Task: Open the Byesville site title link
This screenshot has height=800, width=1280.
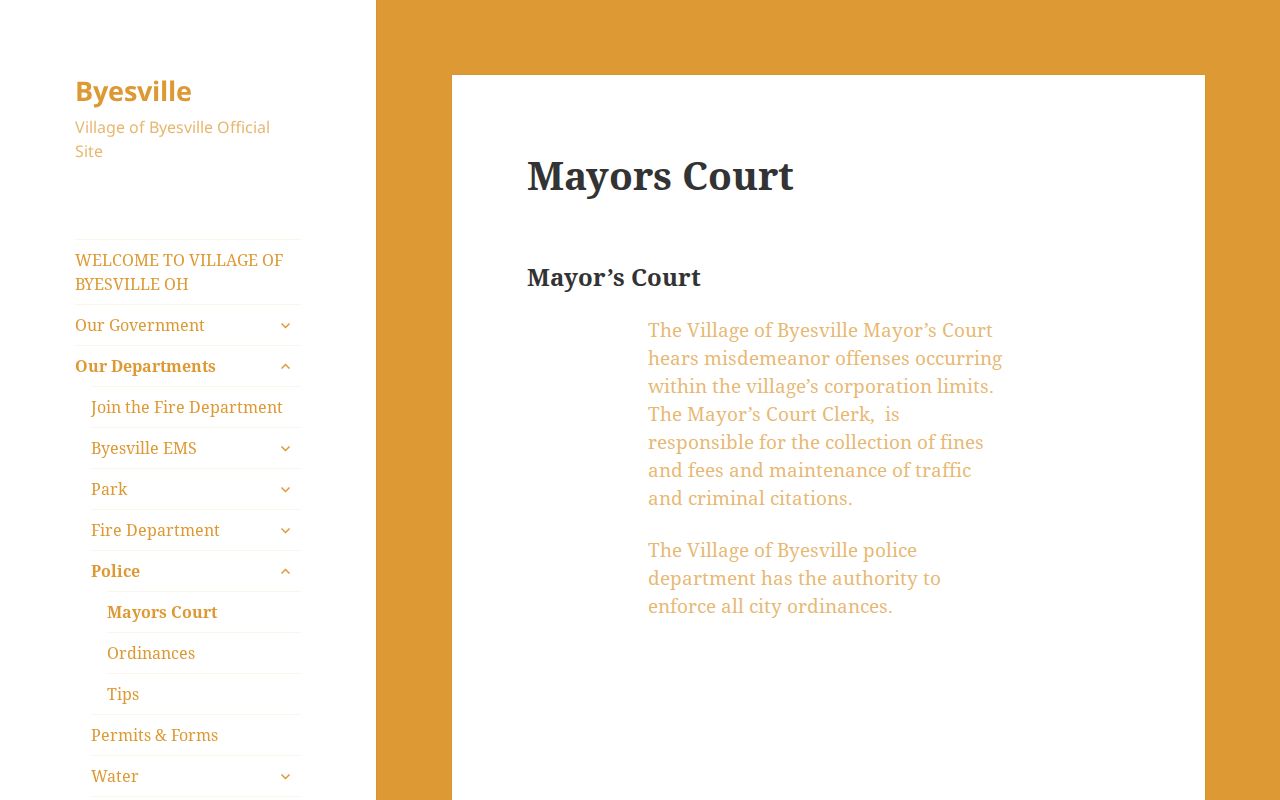Action: (x=133, y=91)
